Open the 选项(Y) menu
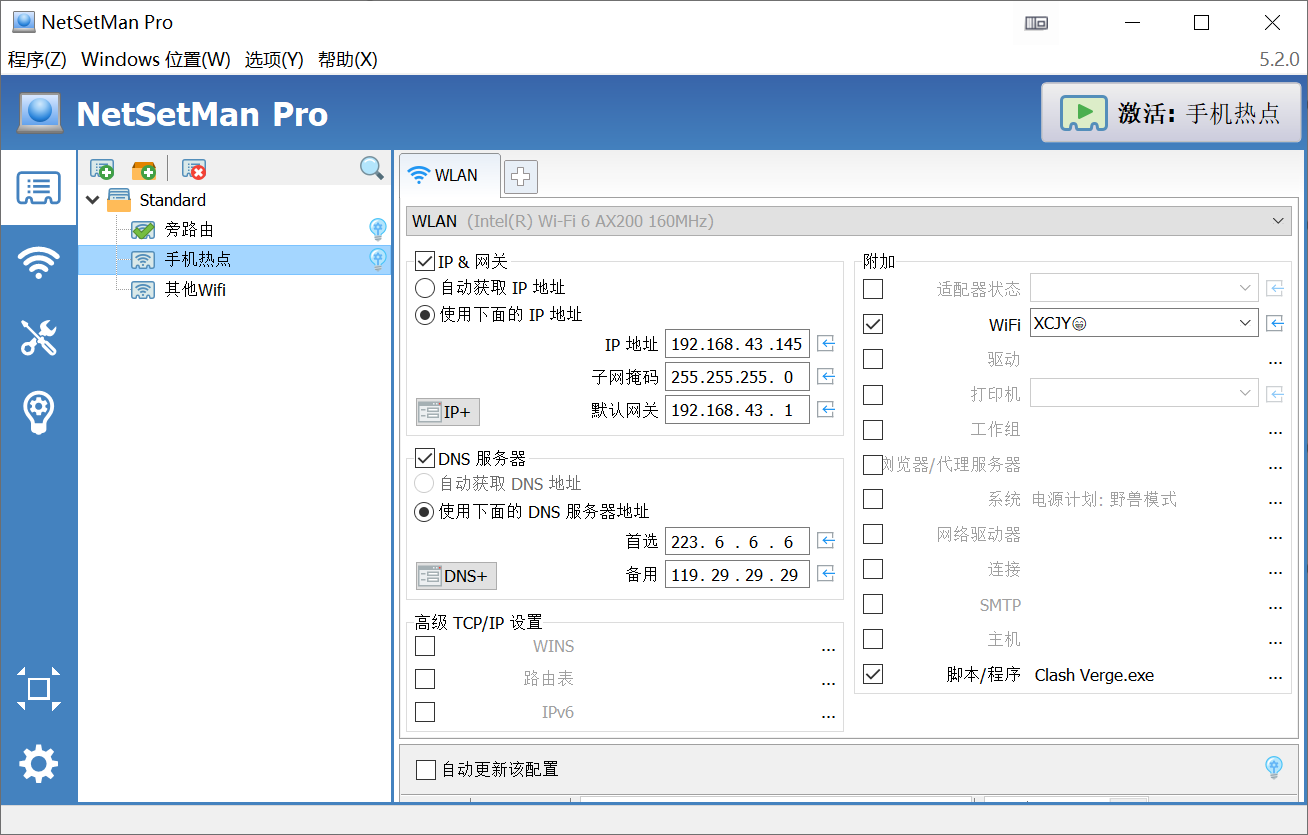Screen dimensions: 1308x835 (274, 59)
